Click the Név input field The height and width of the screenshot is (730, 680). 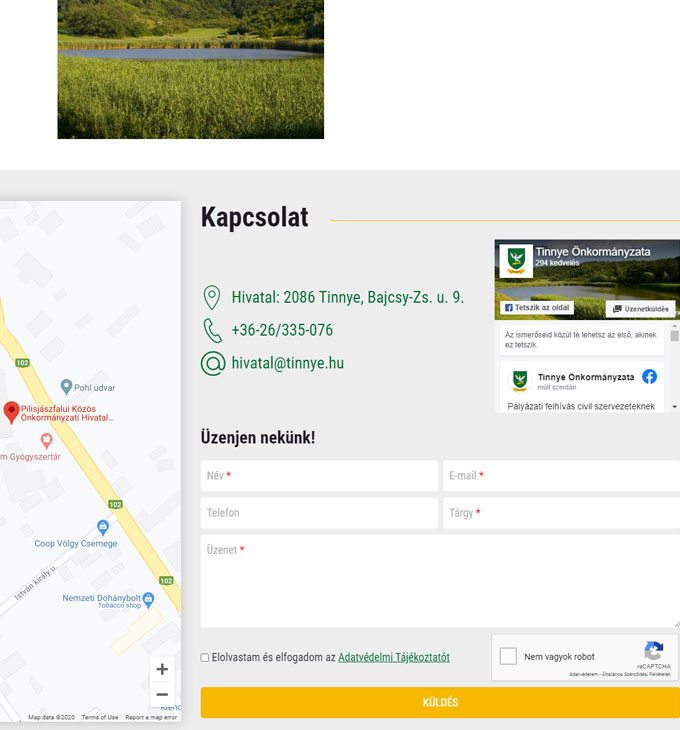(319, 475)
